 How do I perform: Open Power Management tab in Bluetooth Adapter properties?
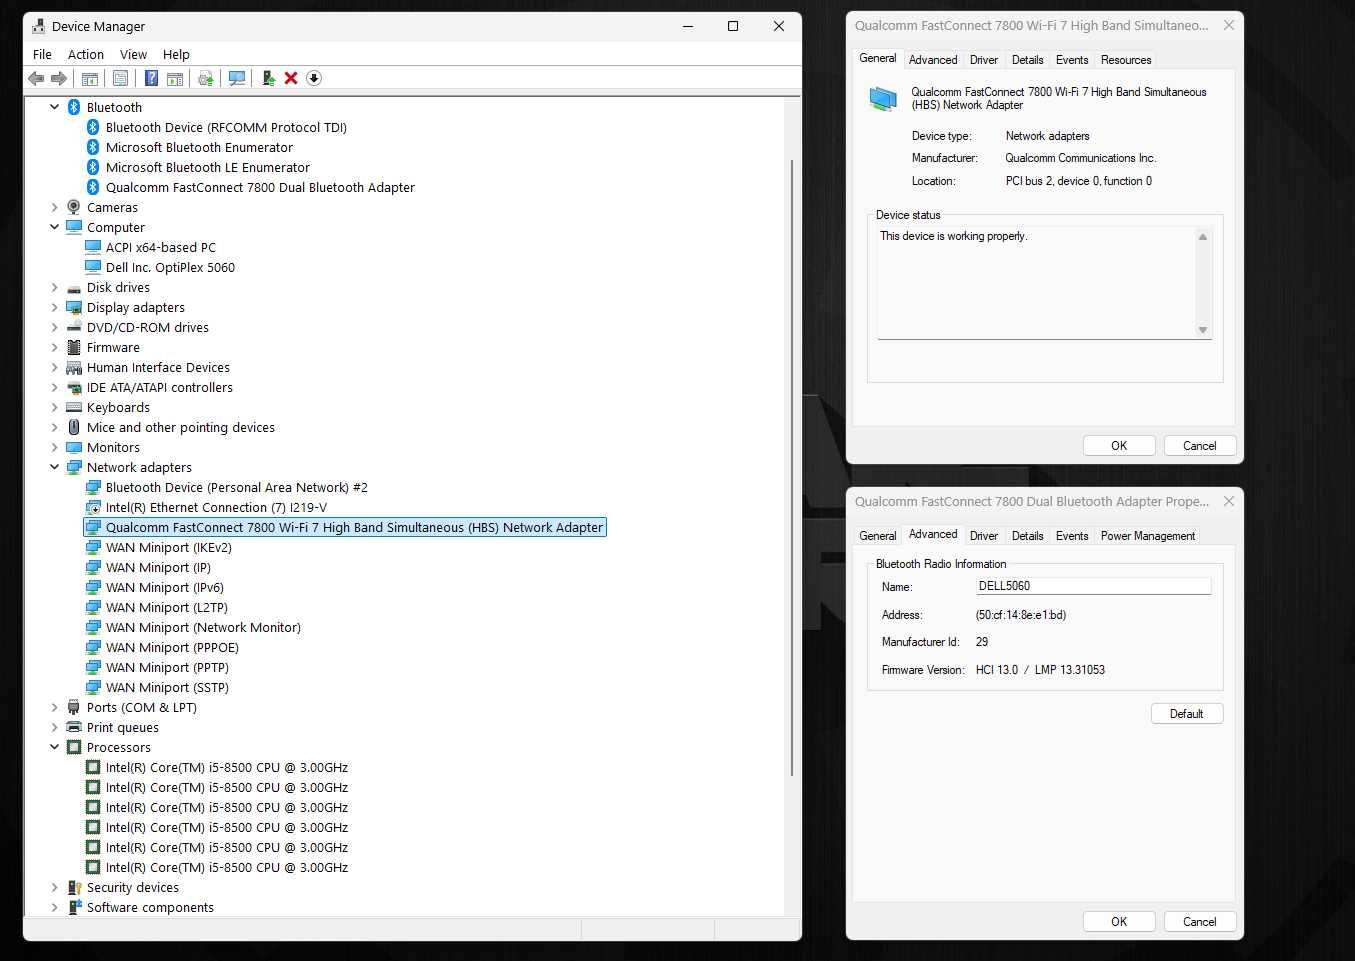click(x=1148, y=536)
